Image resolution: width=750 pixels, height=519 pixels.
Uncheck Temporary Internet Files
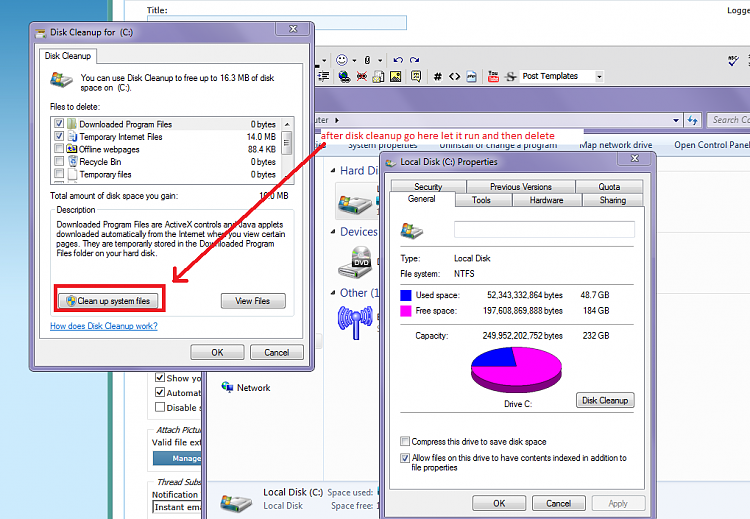click(59, 136)
